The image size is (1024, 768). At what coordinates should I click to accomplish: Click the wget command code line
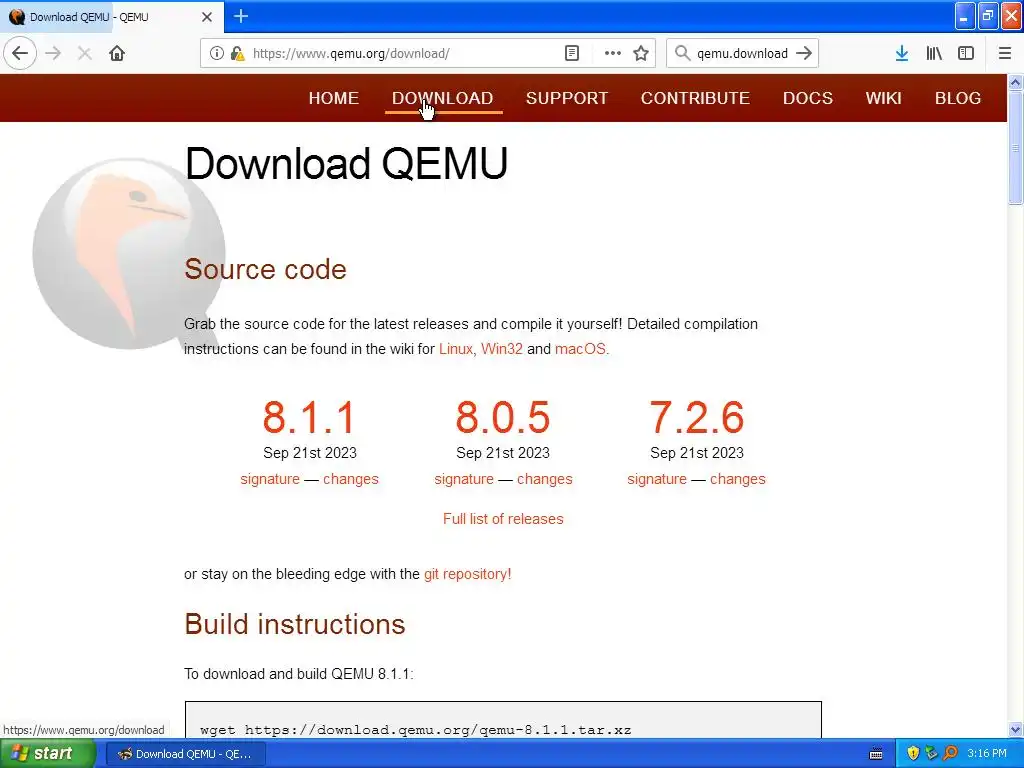pos(415,729)
